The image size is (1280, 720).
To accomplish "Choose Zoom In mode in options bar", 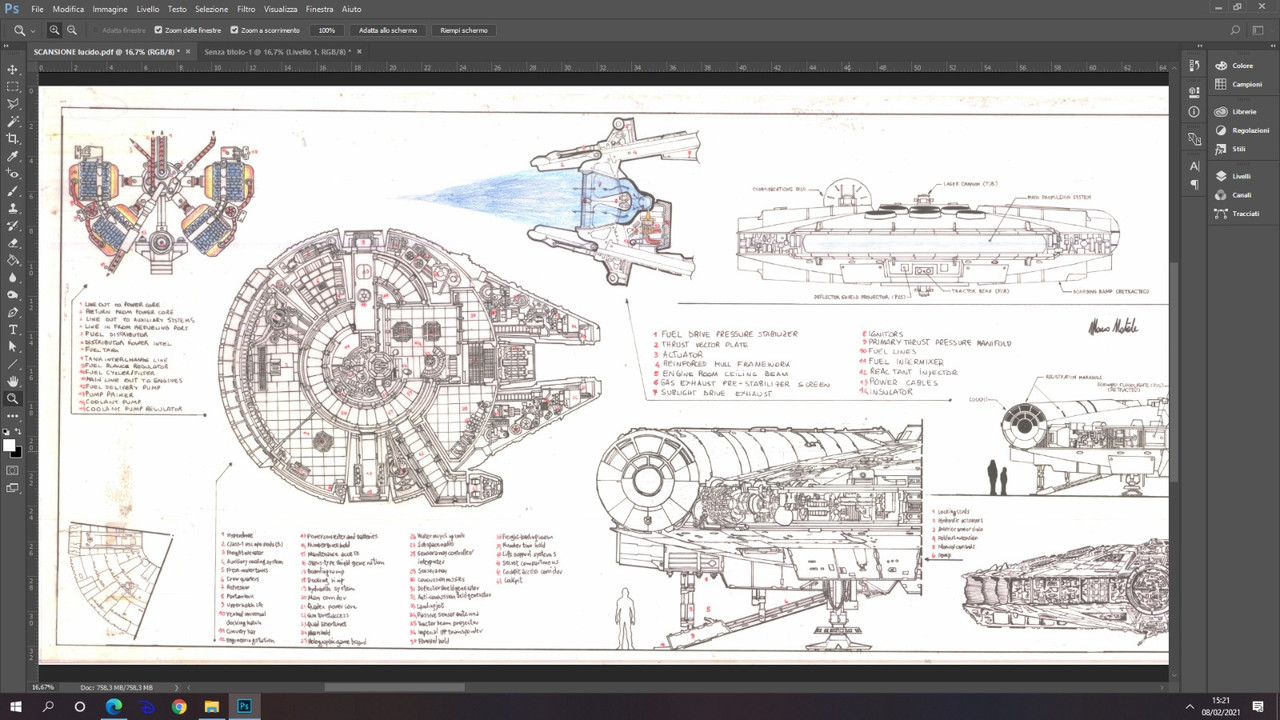I will (x=54, y=30).
